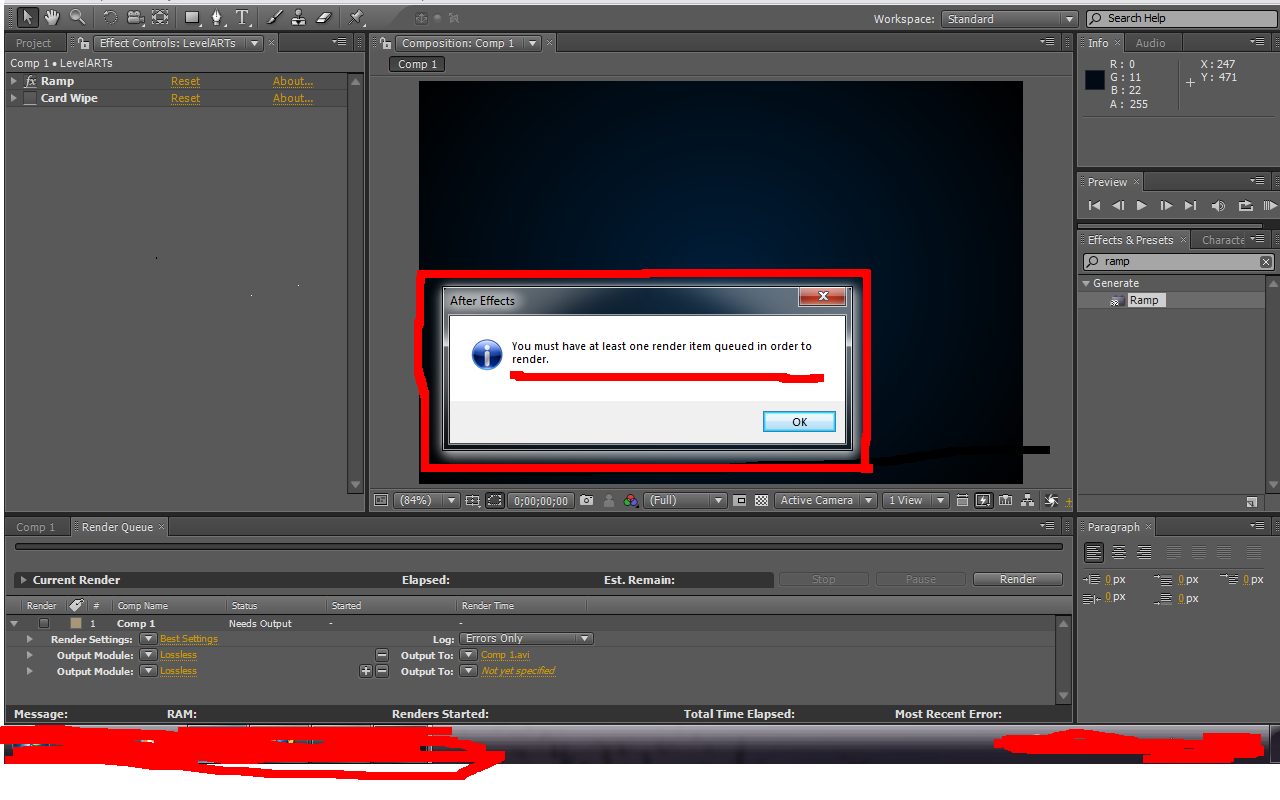Open the magnification 84% dropdown
Image resolution: width=1280 pixels, height=800 pixels.
click(426, 501)
